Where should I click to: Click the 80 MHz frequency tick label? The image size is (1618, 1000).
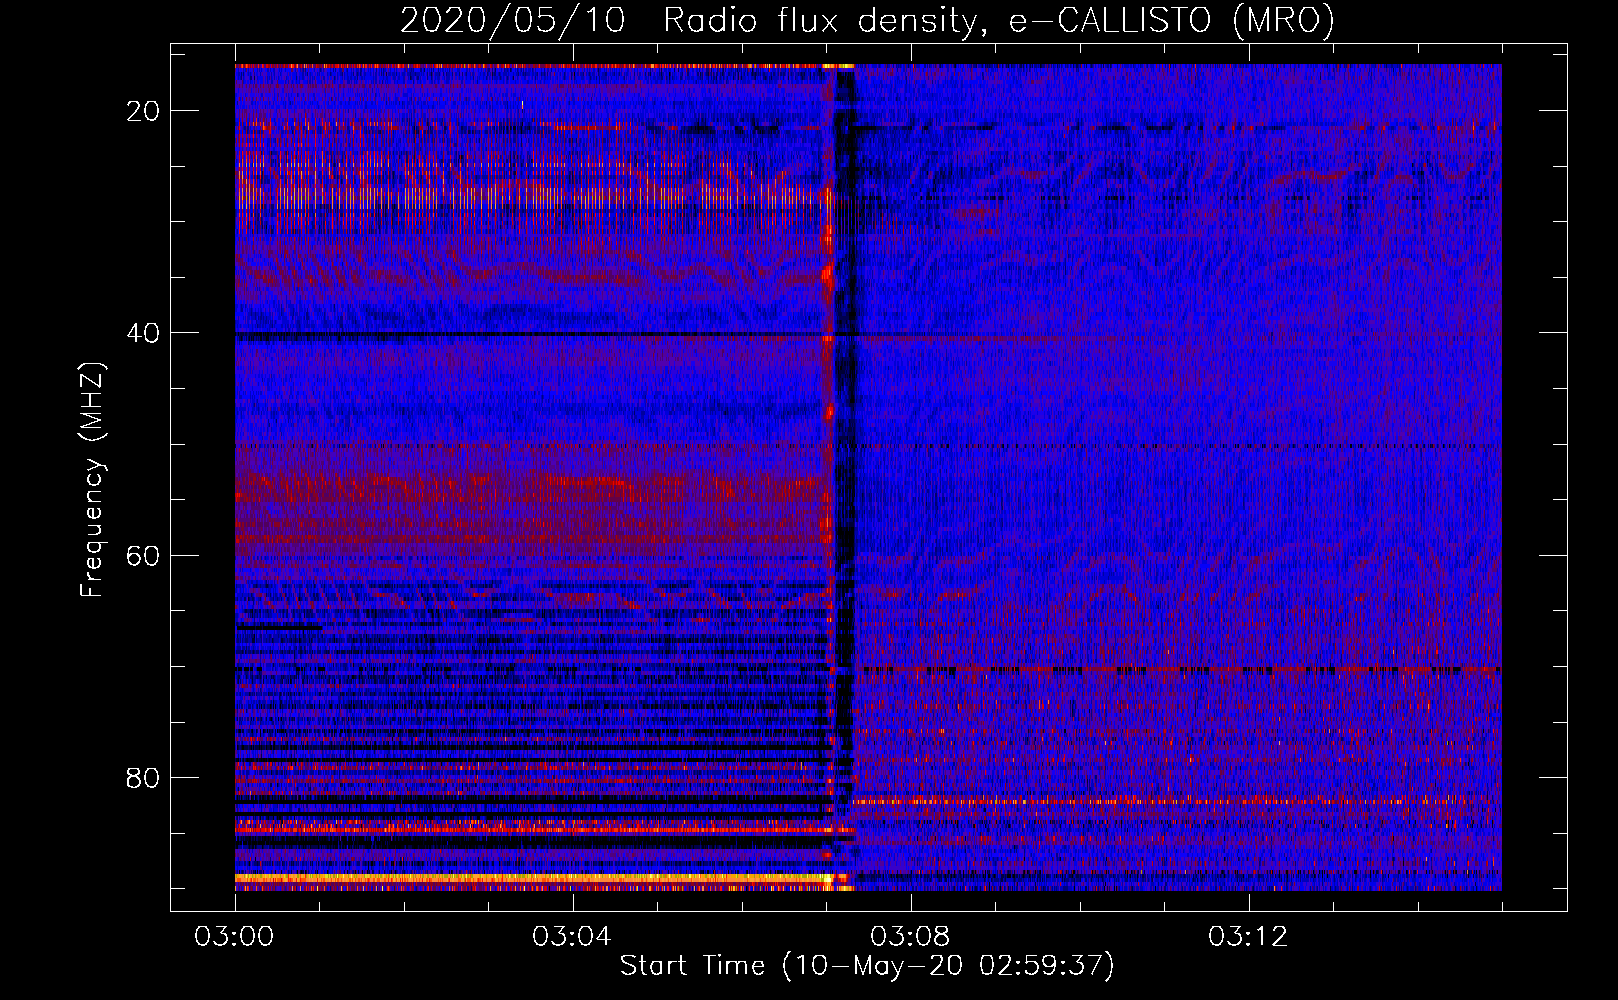[144, 778]
